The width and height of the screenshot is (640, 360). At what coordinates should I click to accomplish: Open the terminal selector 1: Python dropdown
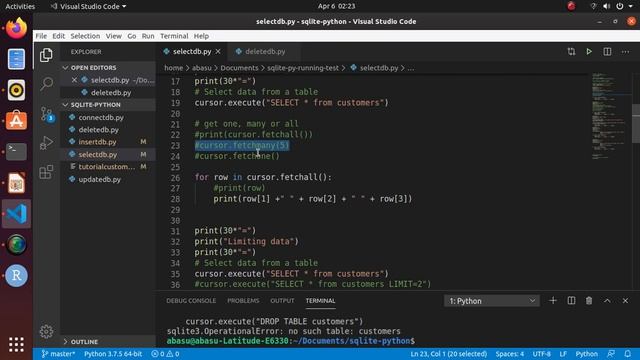click(x=492, y=301)
